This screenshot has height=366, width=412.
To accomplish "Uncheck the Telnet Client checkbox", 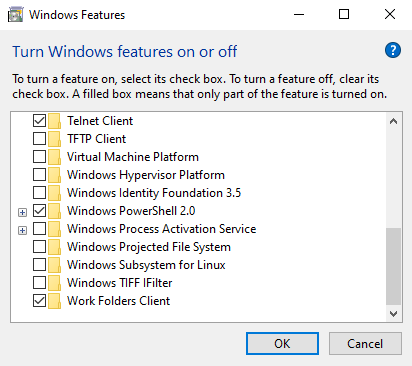I will pos(39,121).
